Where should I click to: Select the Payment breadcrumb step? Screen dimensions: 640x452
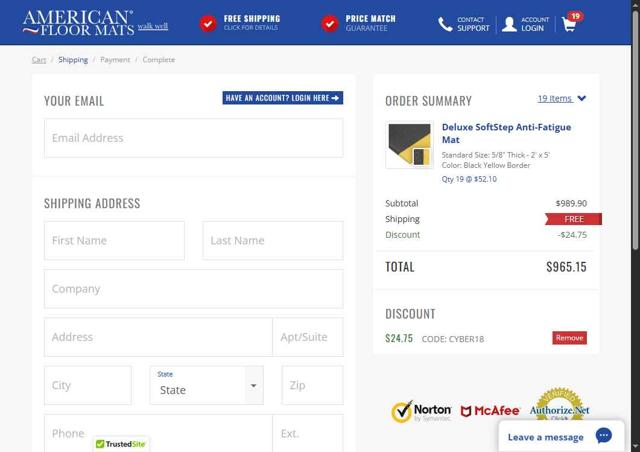click(x=115, y=60)
